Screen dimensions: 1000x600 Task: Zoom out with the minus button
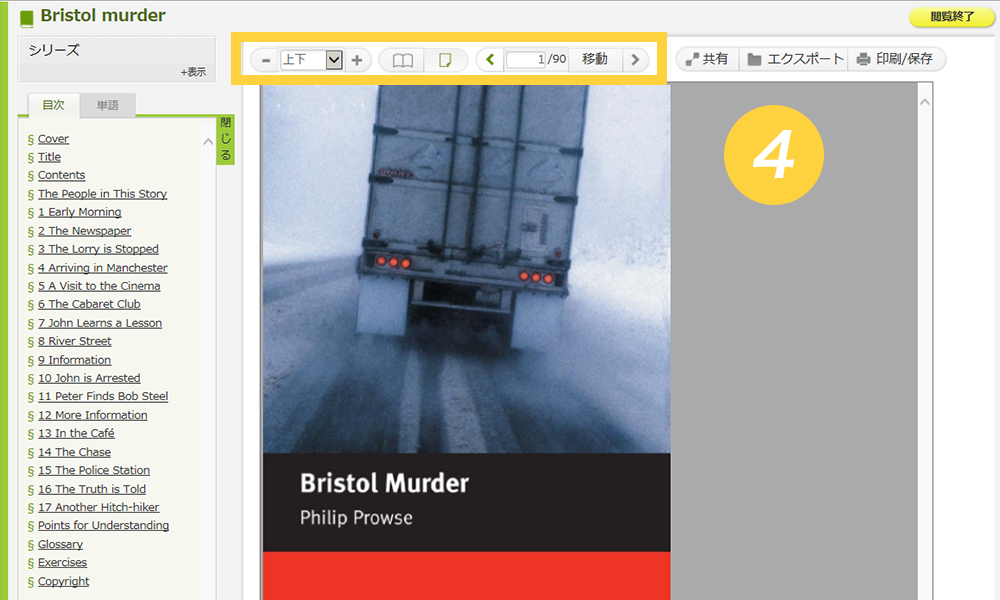click(266, 60)
